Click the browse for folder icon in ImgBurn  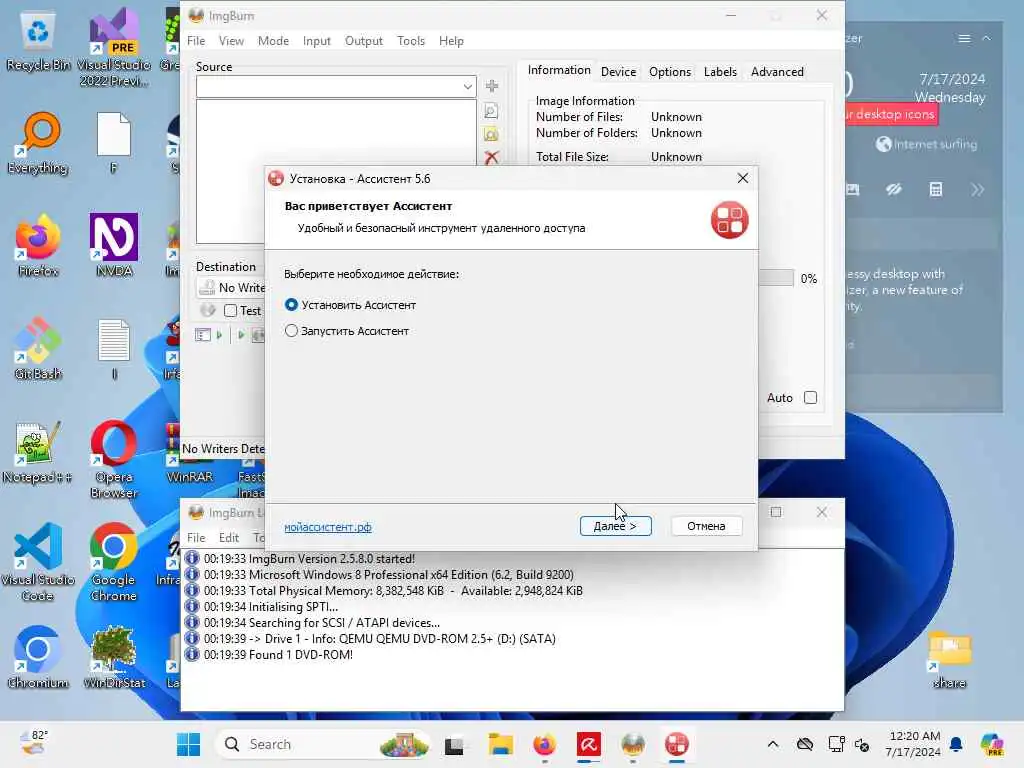pyautogui.click(x=491, y=135)
